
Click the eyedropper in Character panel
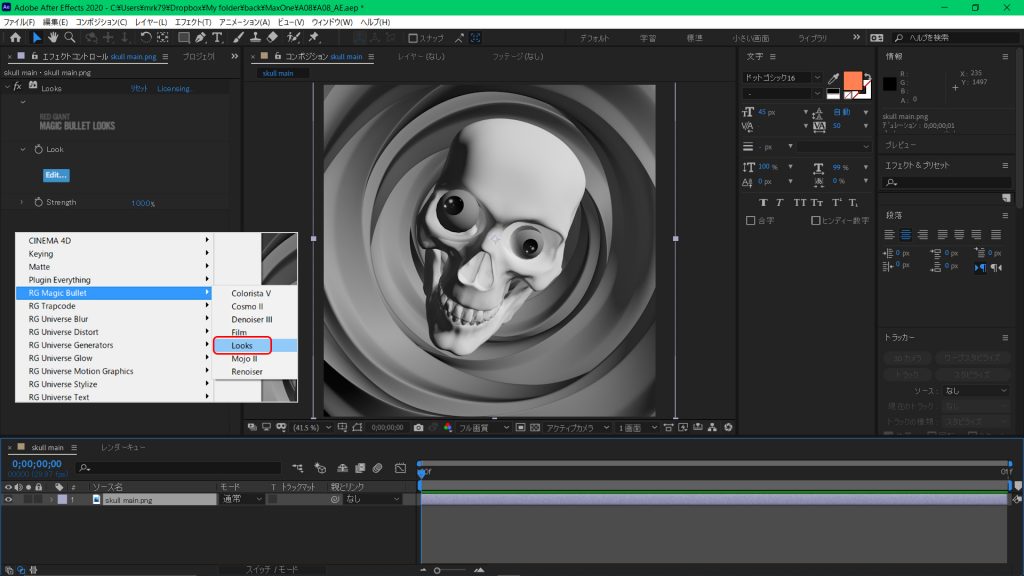832,78
